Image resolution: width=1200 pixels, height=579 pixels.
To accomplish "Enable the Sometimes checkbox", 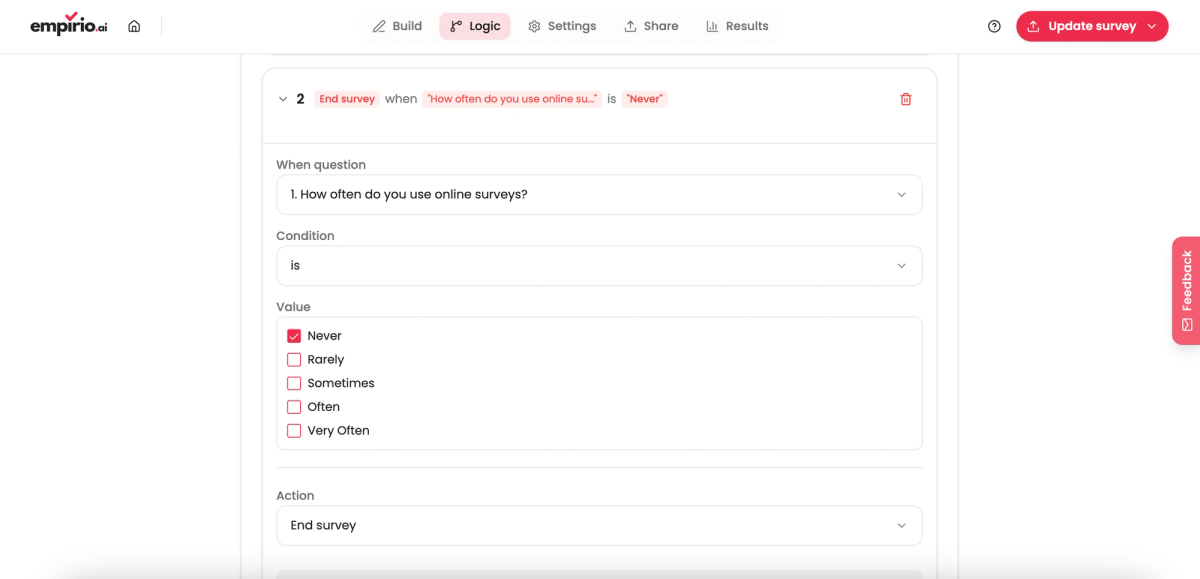I will point(294,383).
